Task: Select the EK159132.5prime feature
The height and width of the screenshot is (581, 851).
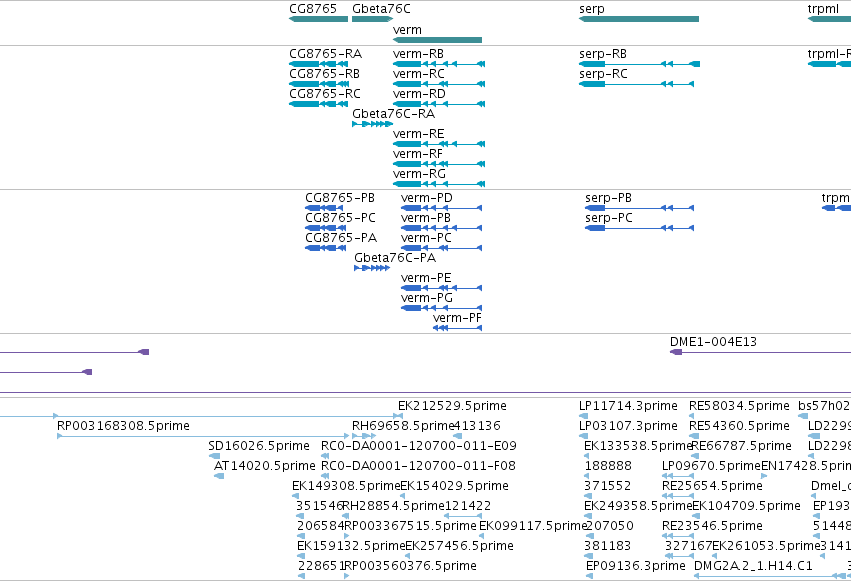Action: coord(301,556)
